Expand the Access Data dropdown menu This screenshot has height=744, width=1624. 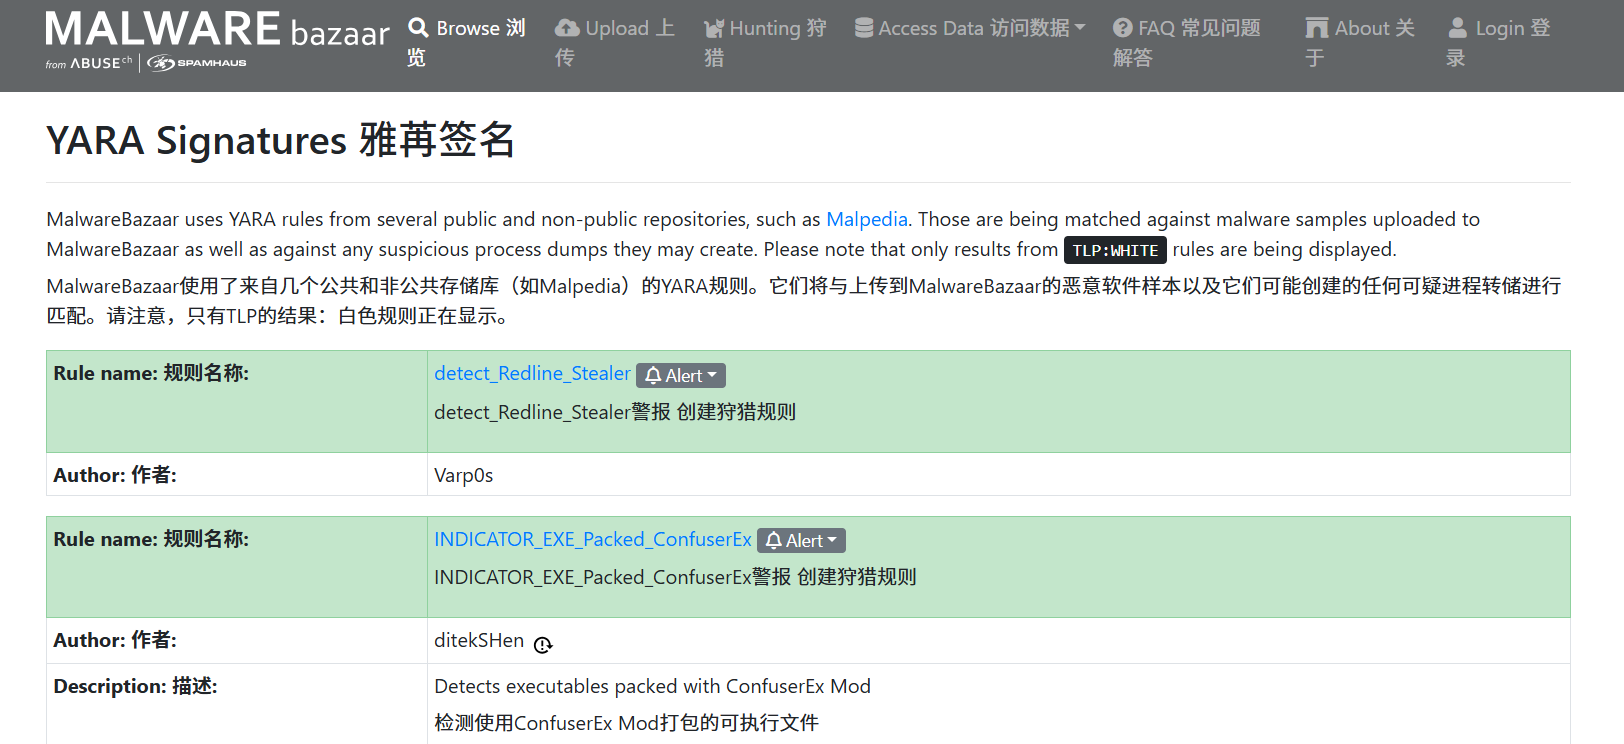tap(970, 28)
